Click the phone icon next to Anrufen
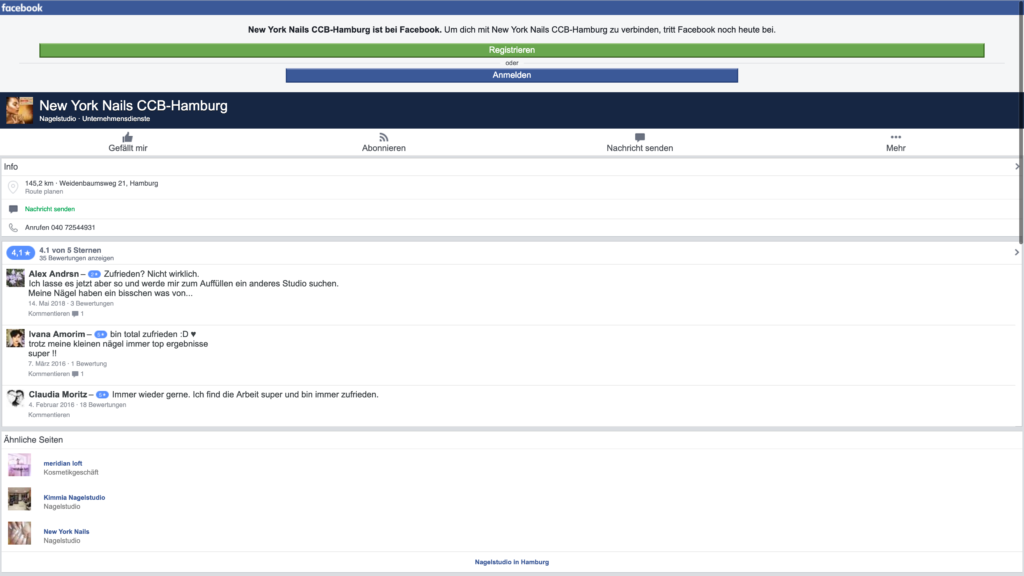 pos(13,228)
